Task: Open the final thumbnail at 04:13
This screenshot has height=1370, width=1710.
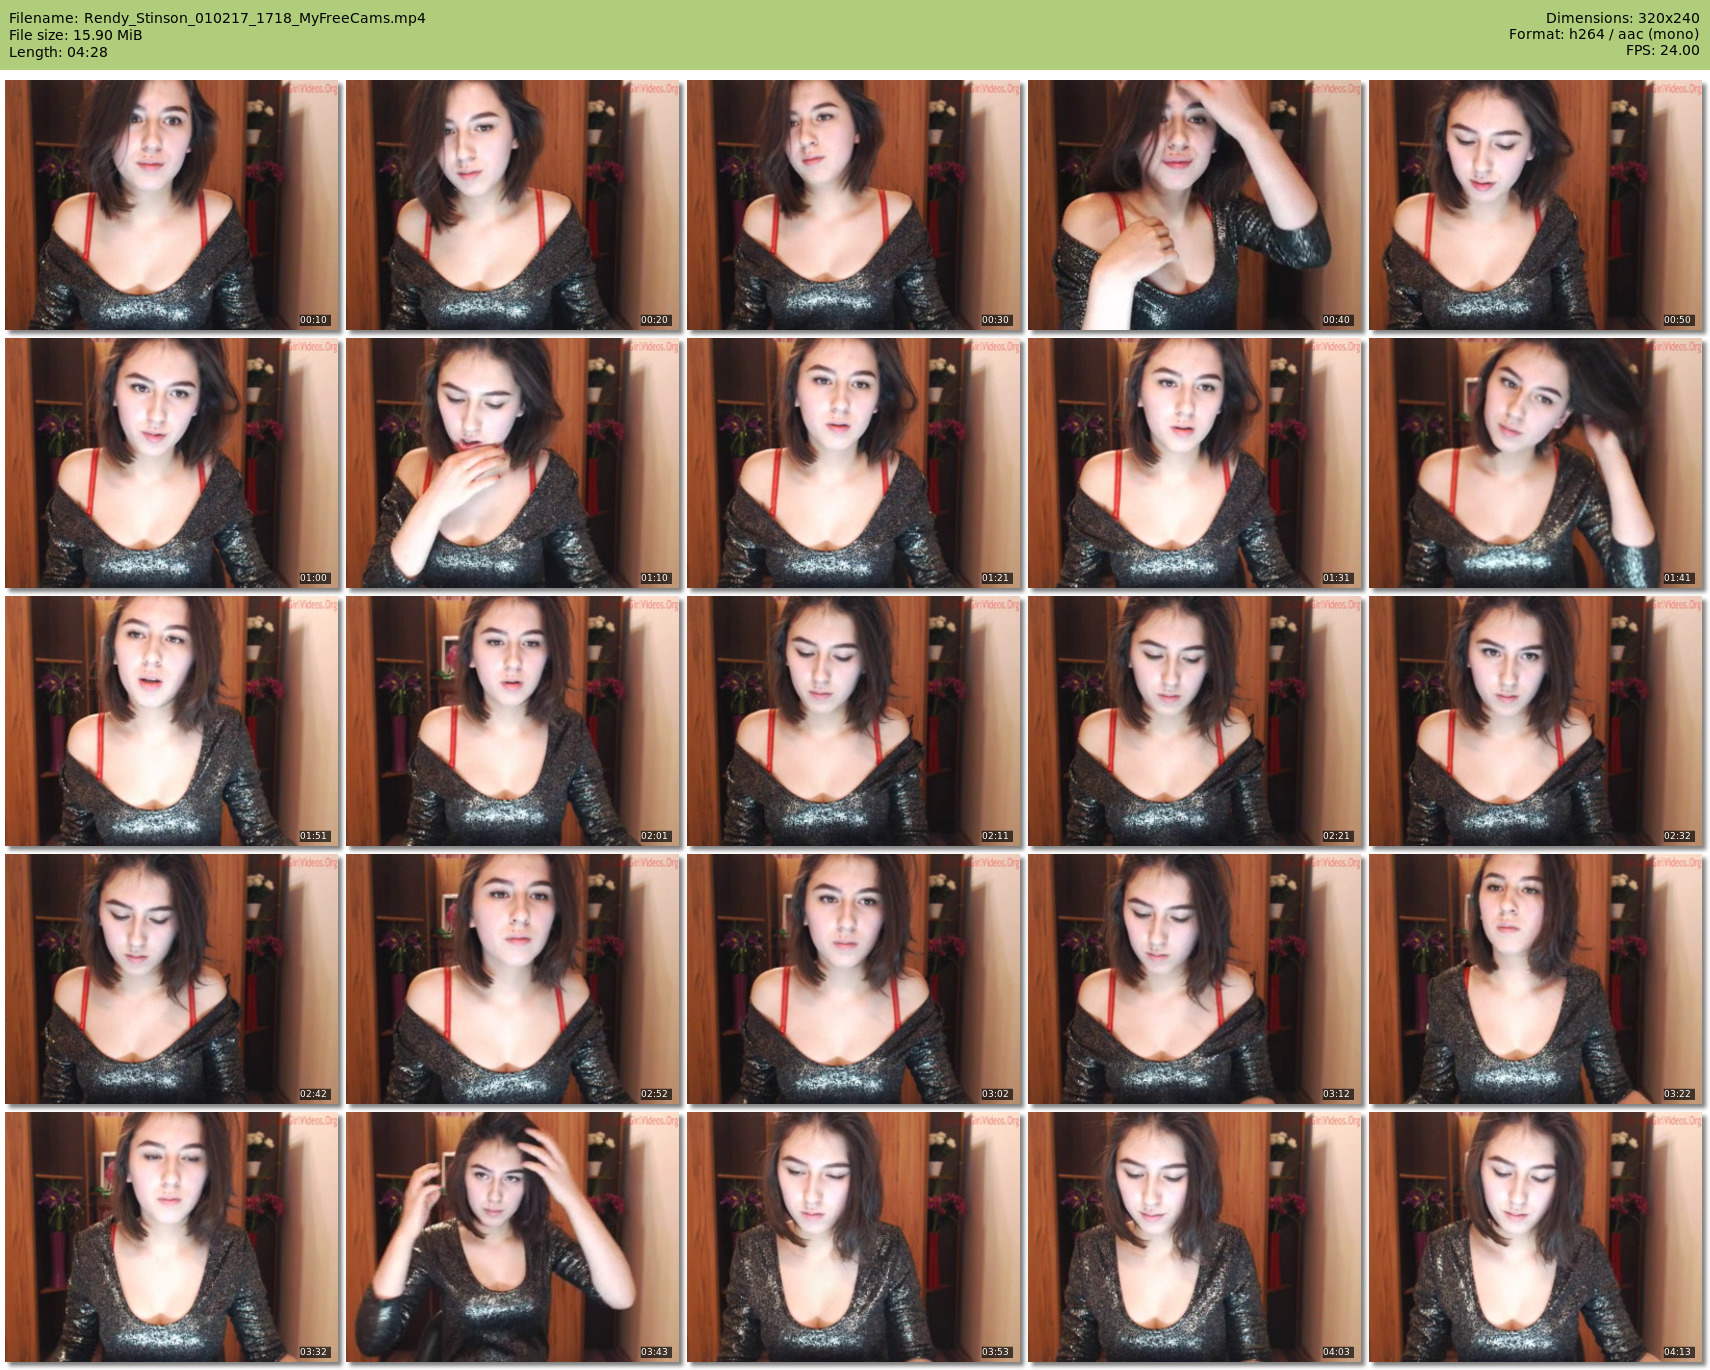Action: click(x=1536, y=1237)
